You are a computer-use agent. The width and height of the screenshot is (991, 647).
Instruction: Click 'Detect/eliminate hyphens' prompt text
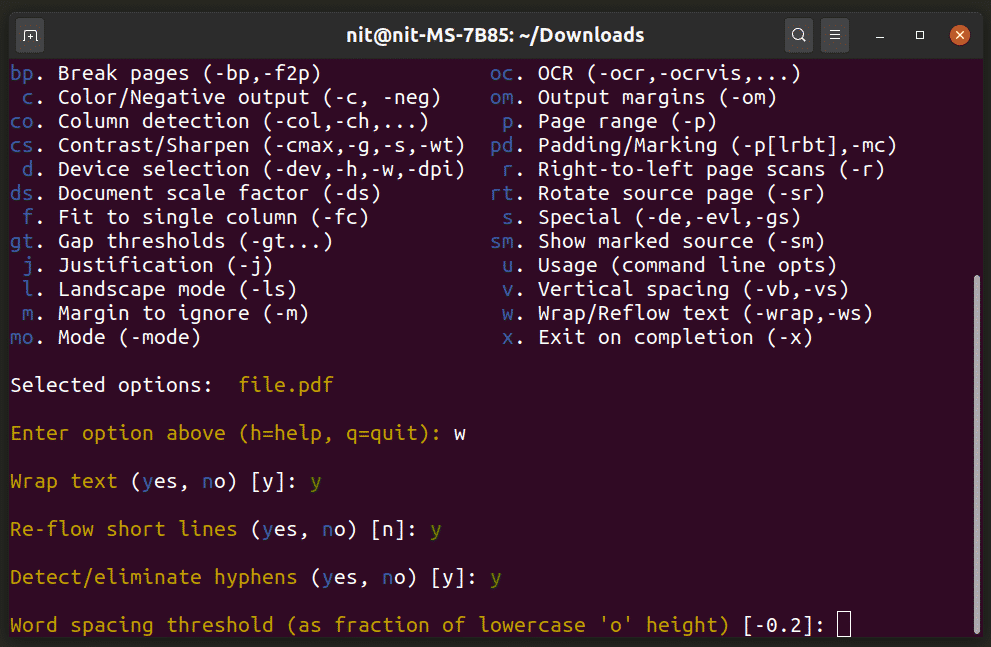click(x=153, y=577)
